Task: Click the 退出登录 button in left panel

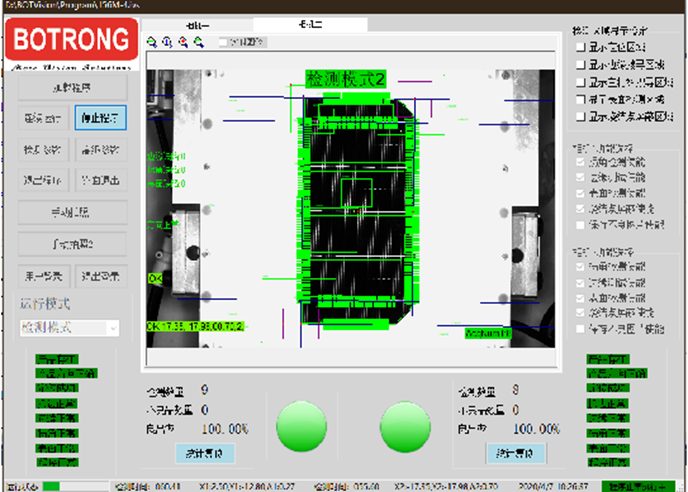Action: (100, 276)
